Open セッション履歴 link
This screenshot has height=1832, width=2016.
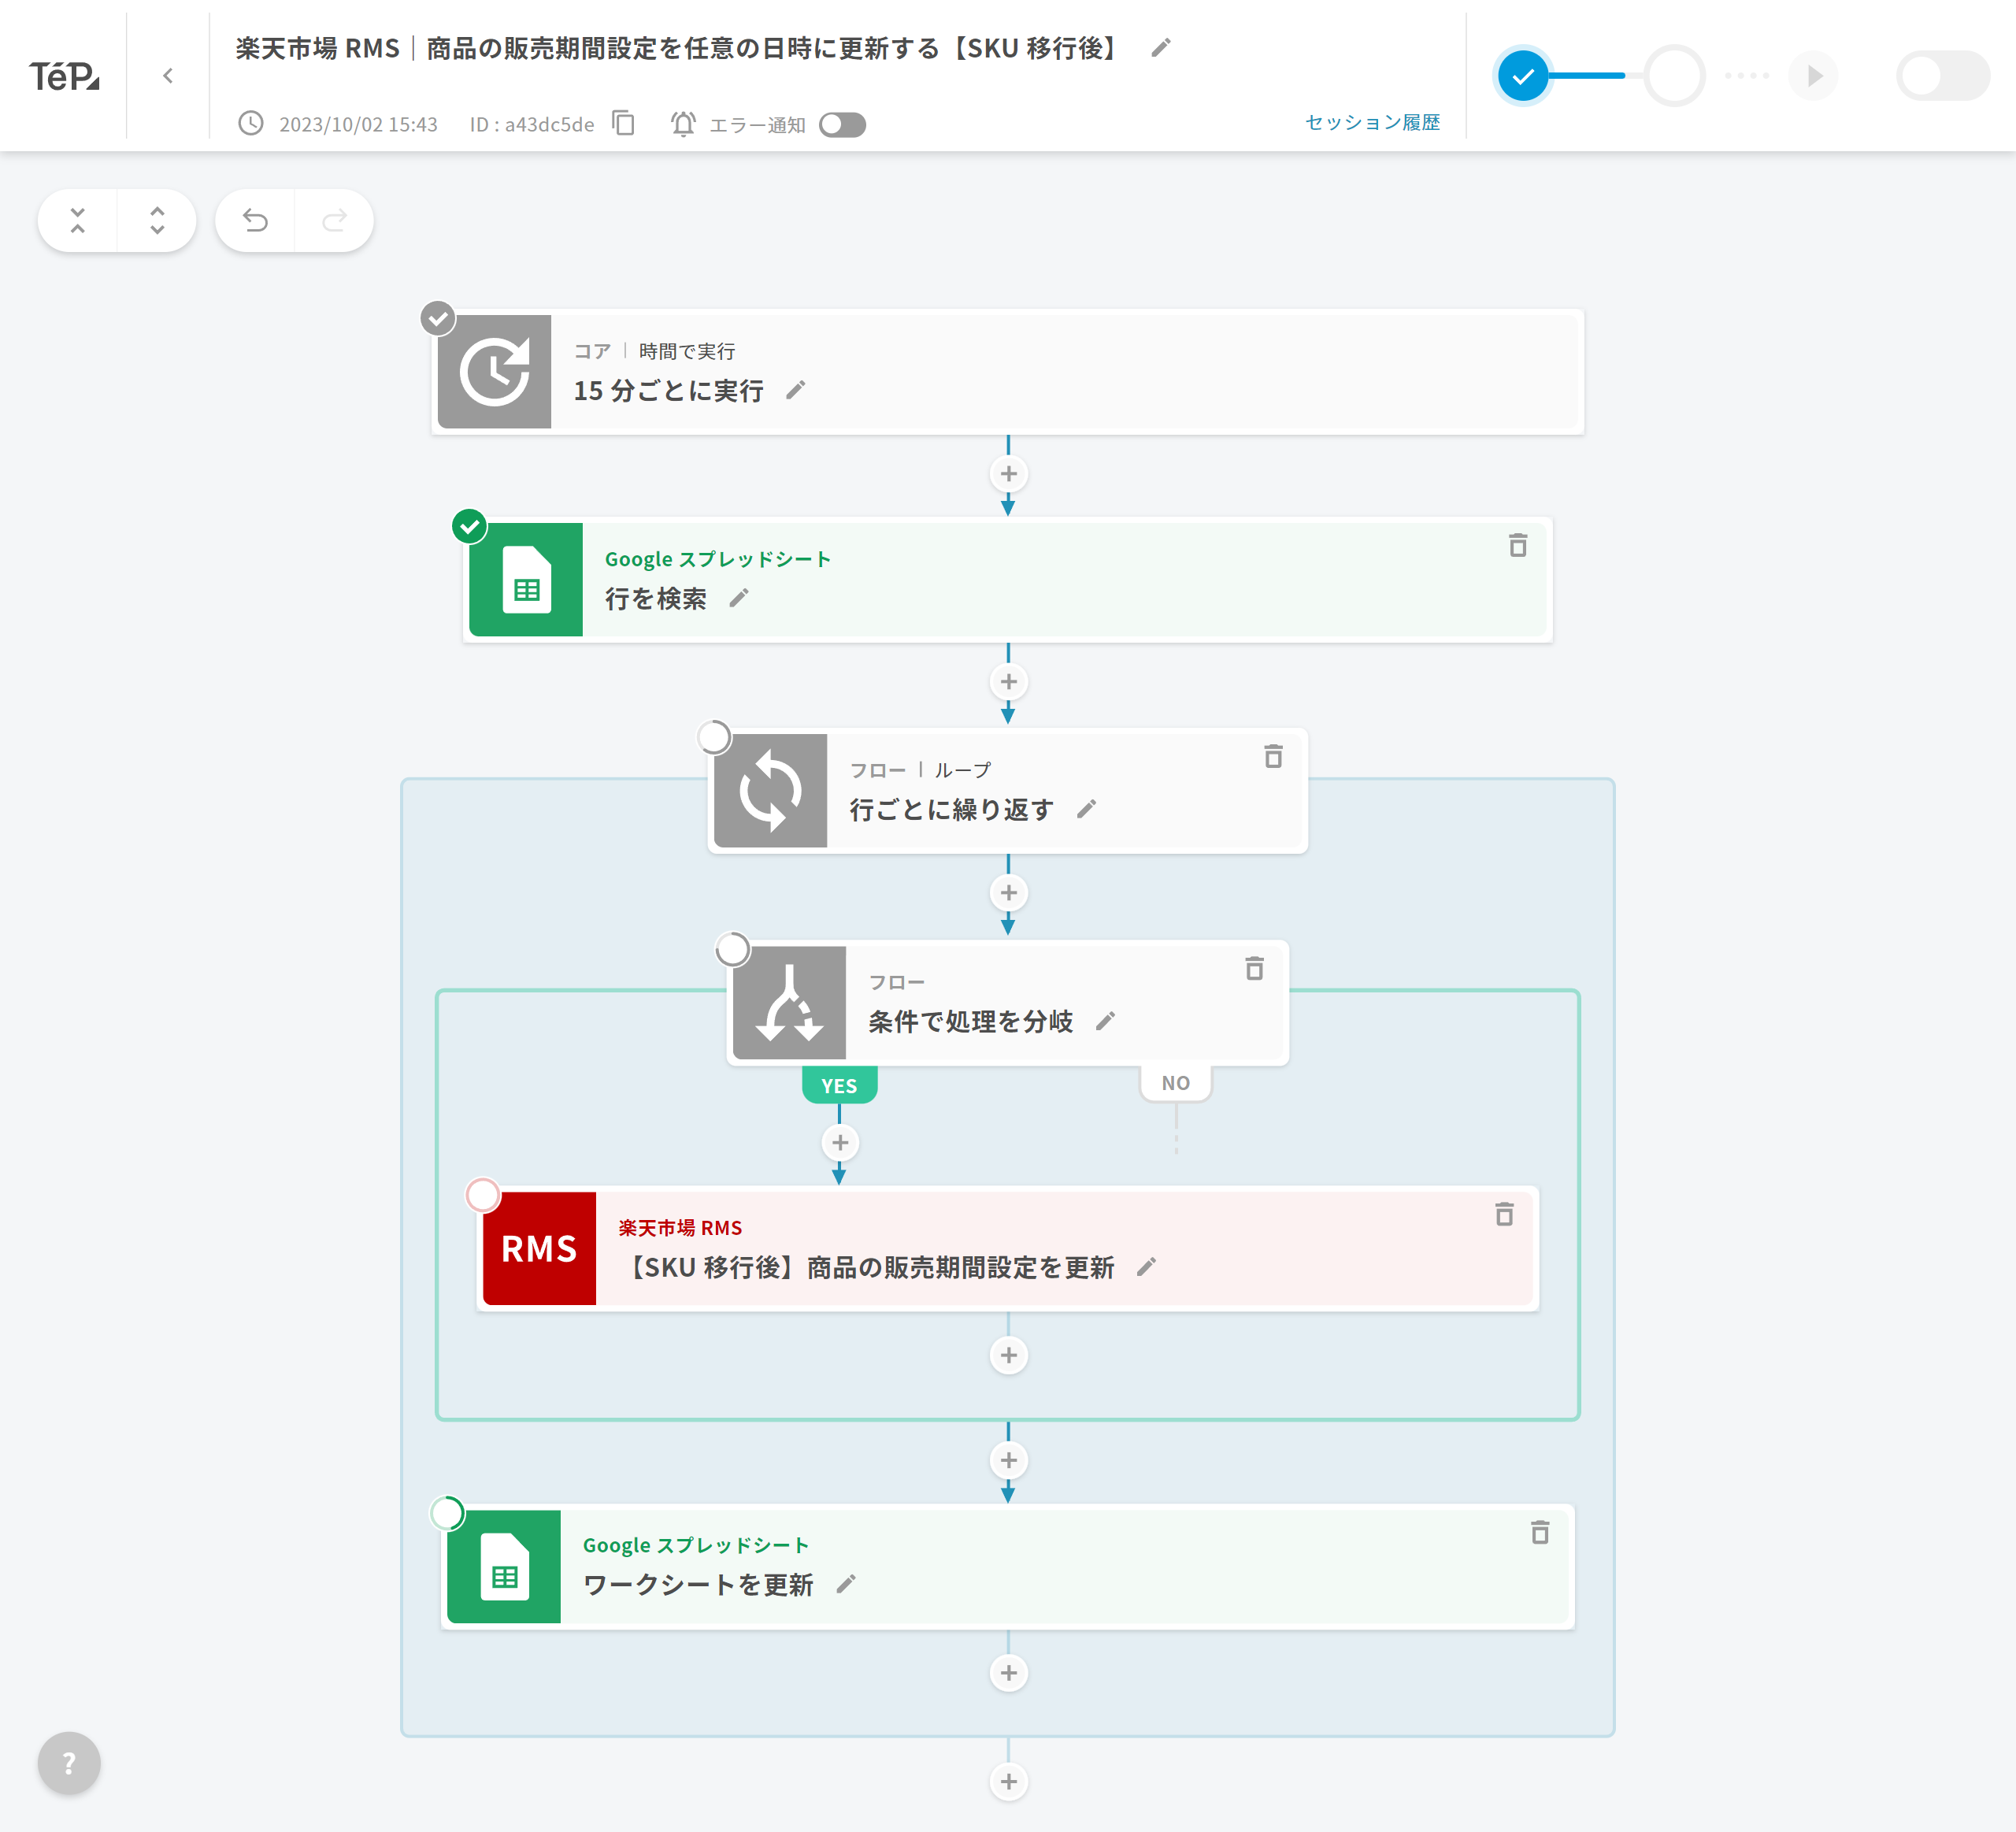click(1372, 122)
